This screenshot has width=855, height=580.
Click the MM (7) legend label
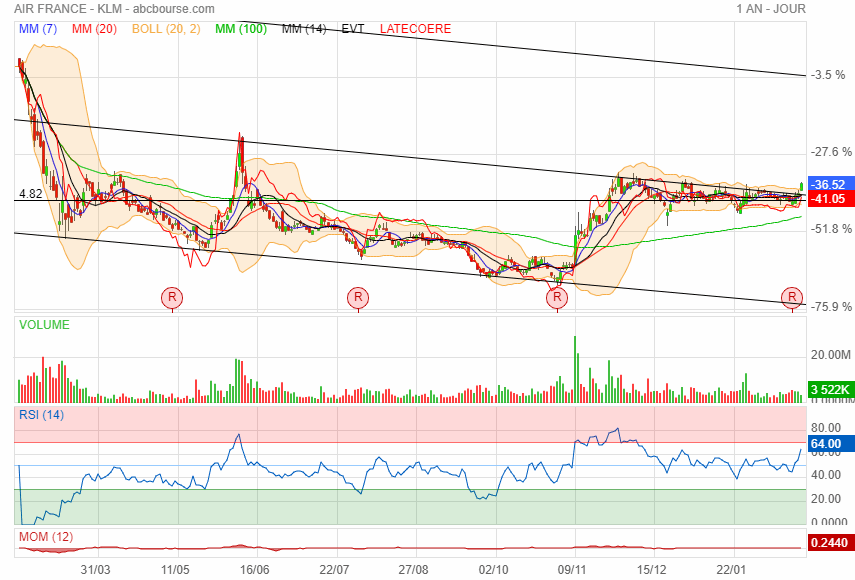pos(38,29)
